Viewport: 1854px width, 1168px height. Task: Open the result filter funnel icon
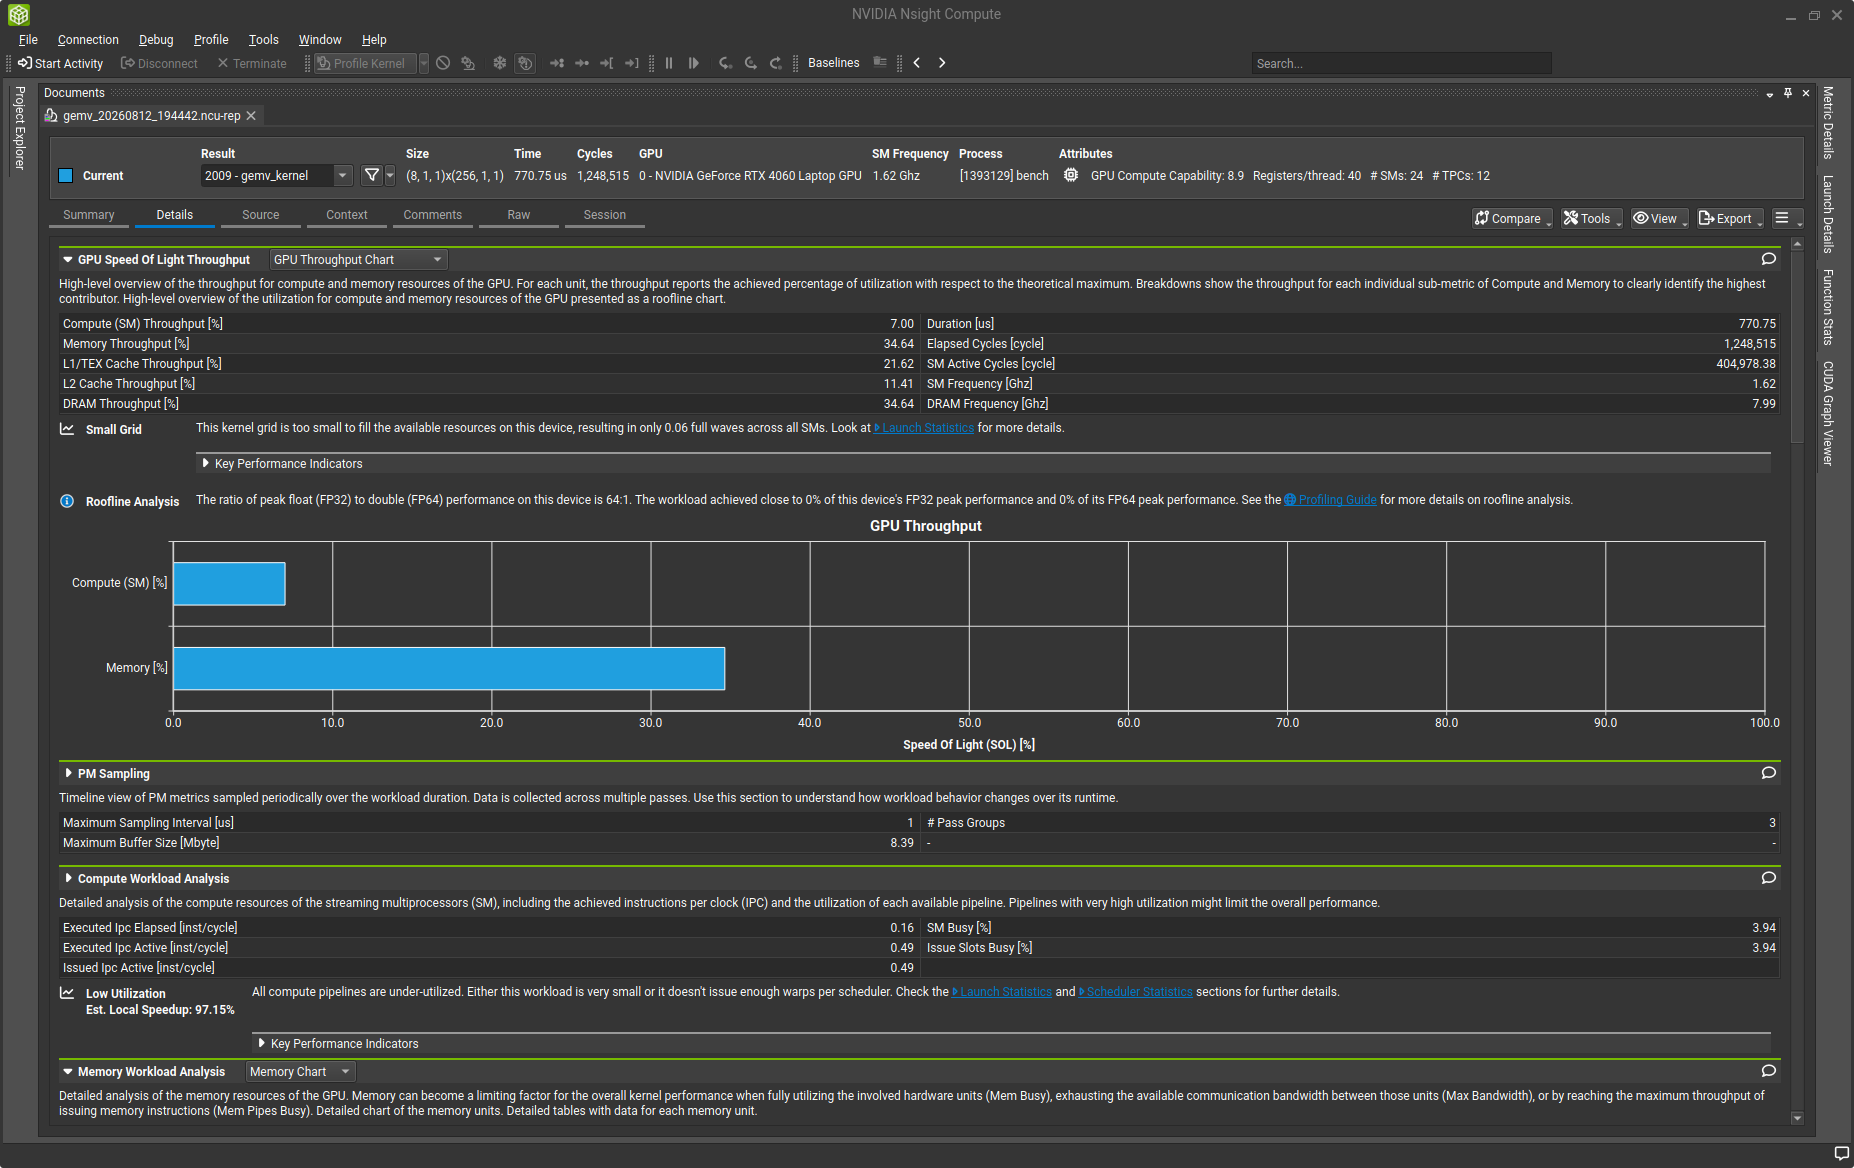372,175
